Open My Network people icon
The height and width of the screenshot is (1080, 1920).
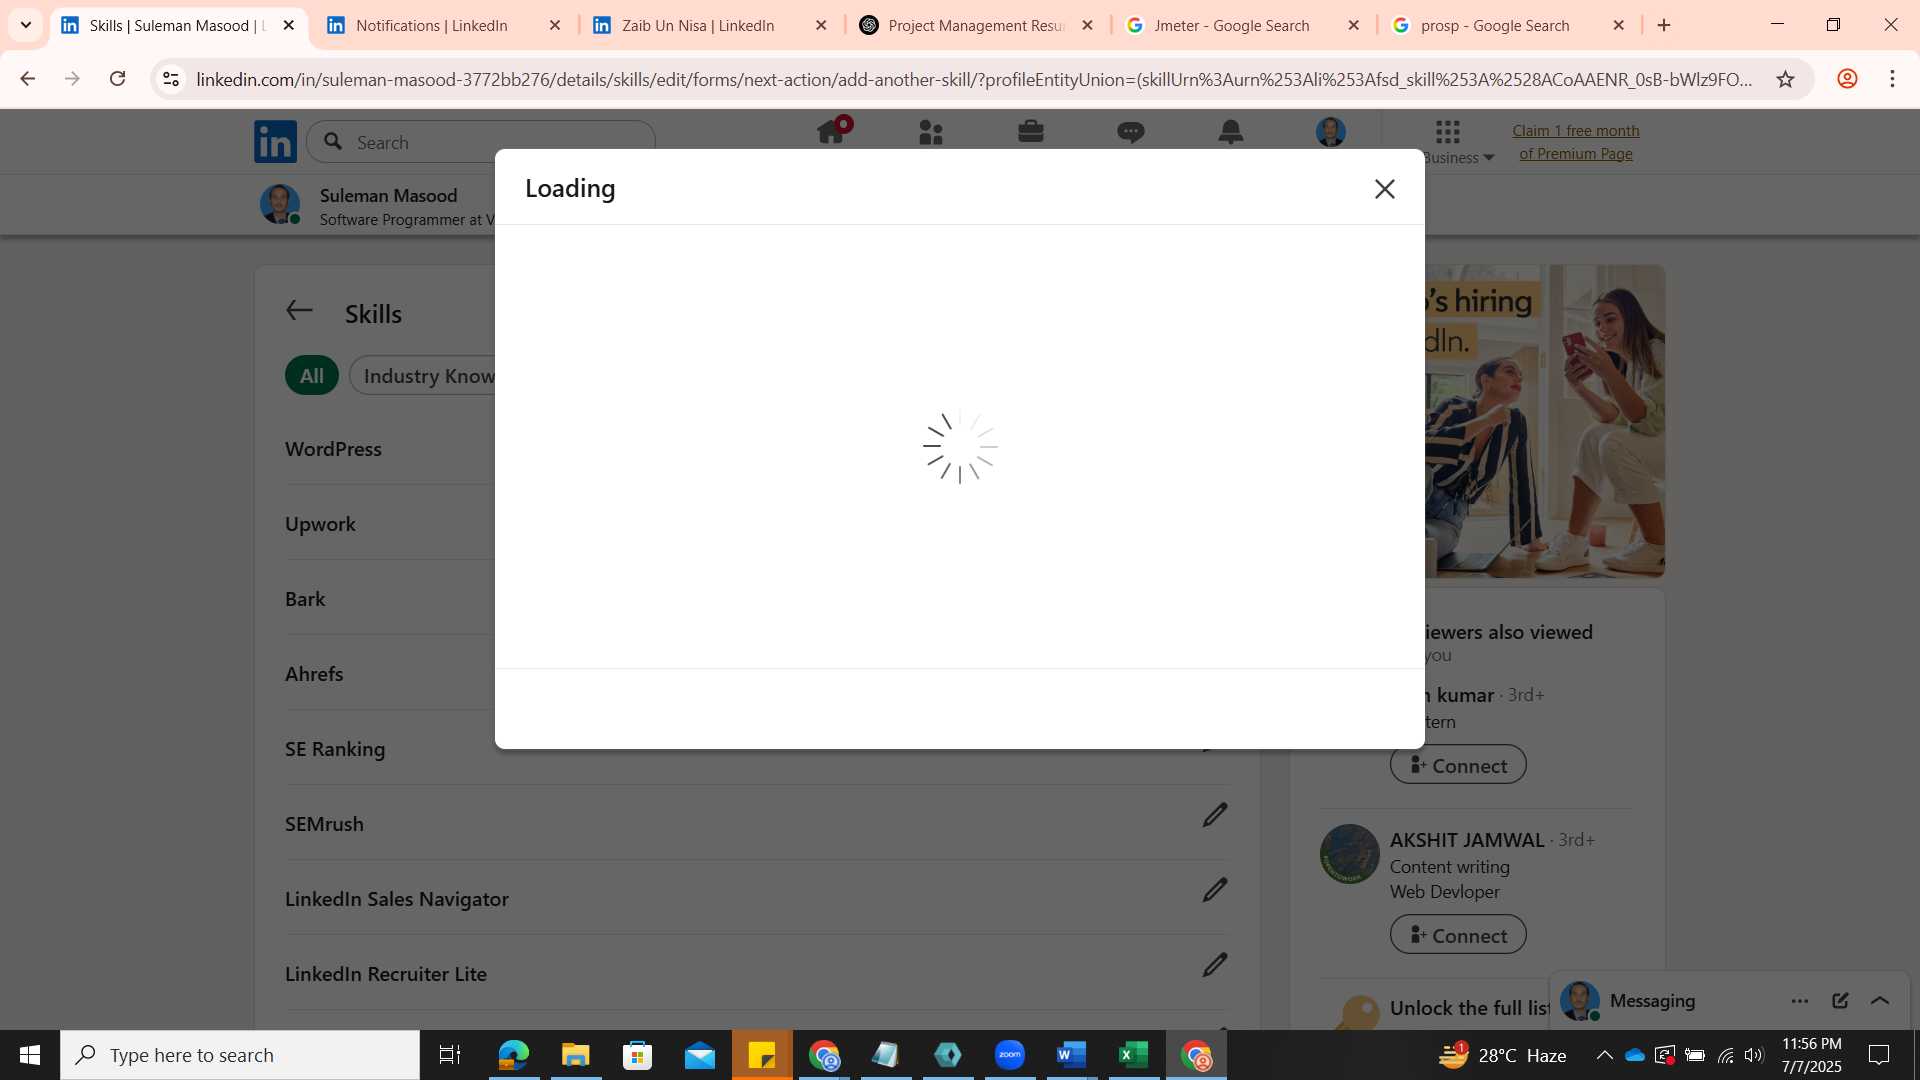click(x=931, y=132)
